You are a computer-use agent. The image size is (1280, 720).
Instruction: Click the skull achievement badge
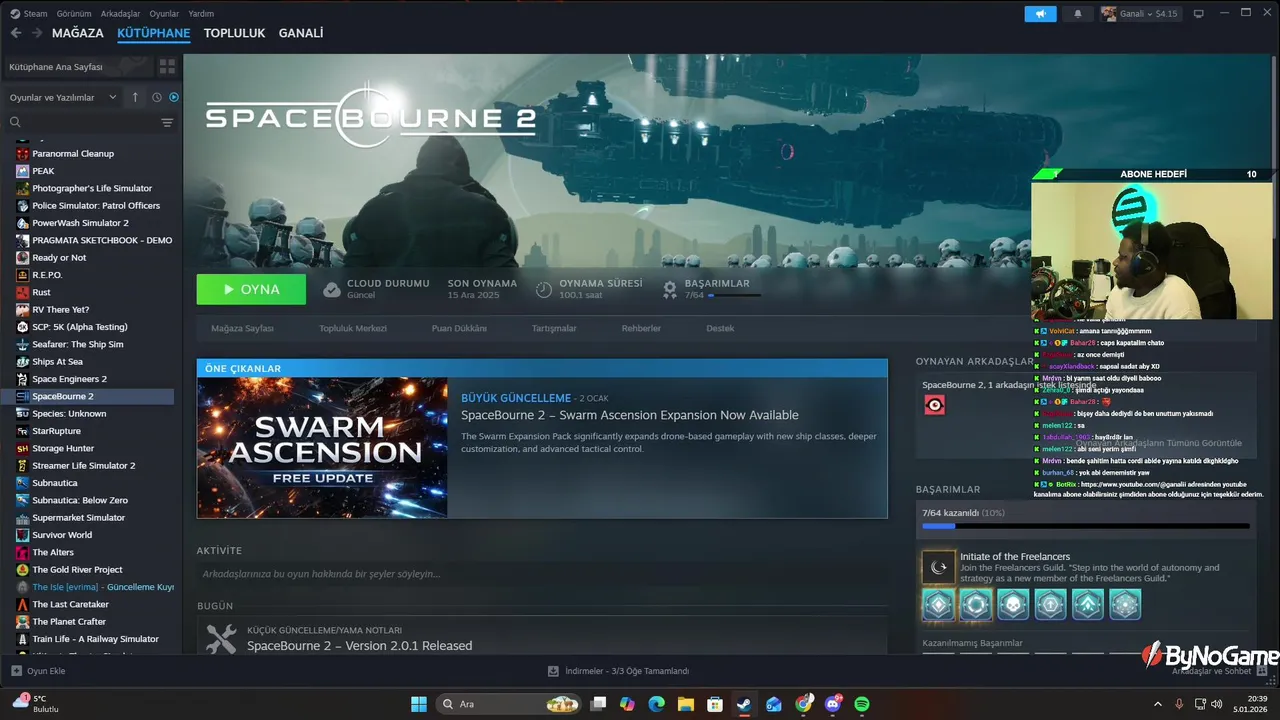(x=1013, y=604)
